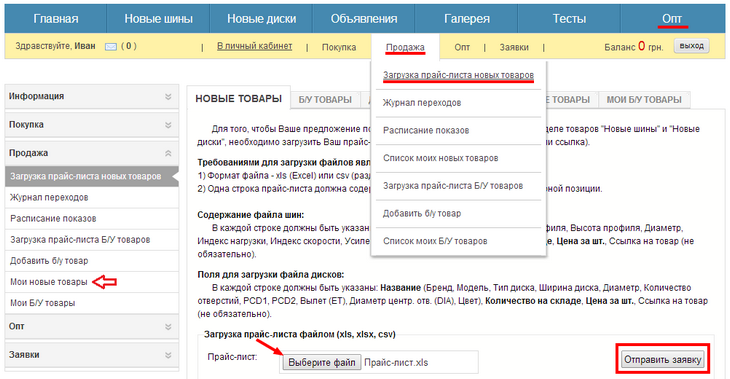This screenshot has width=730, height=379.
Task: Select sidebar item Мои новые товары
Action: (92, 282)
